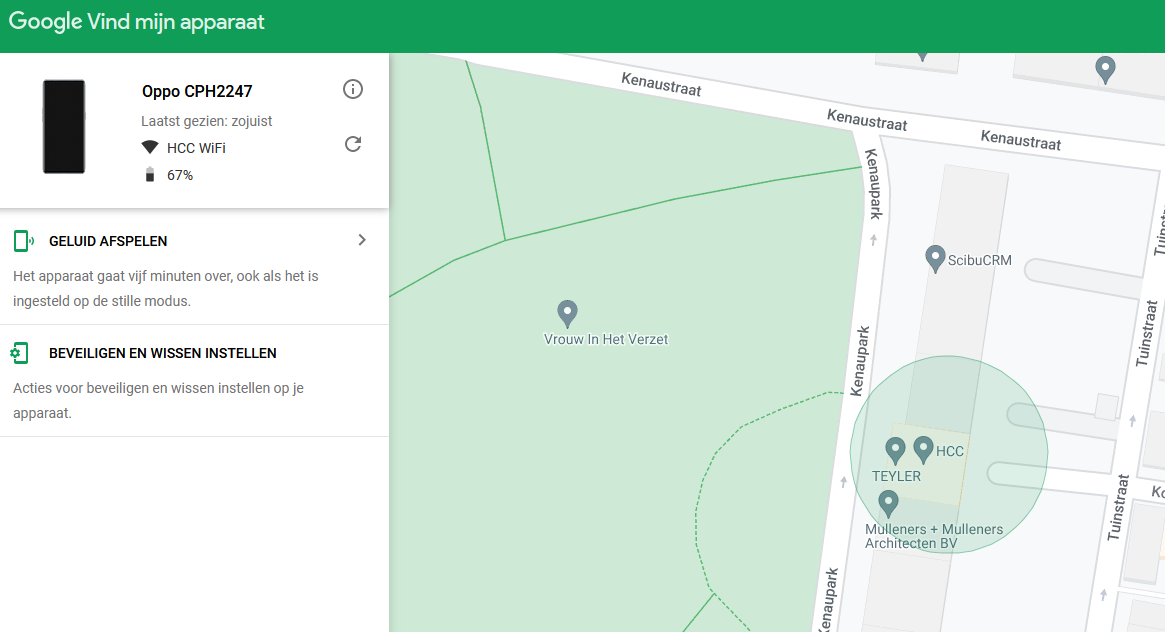Click the Google Vind mijn apparaat title
The image size is (1165, 632).
137,22
